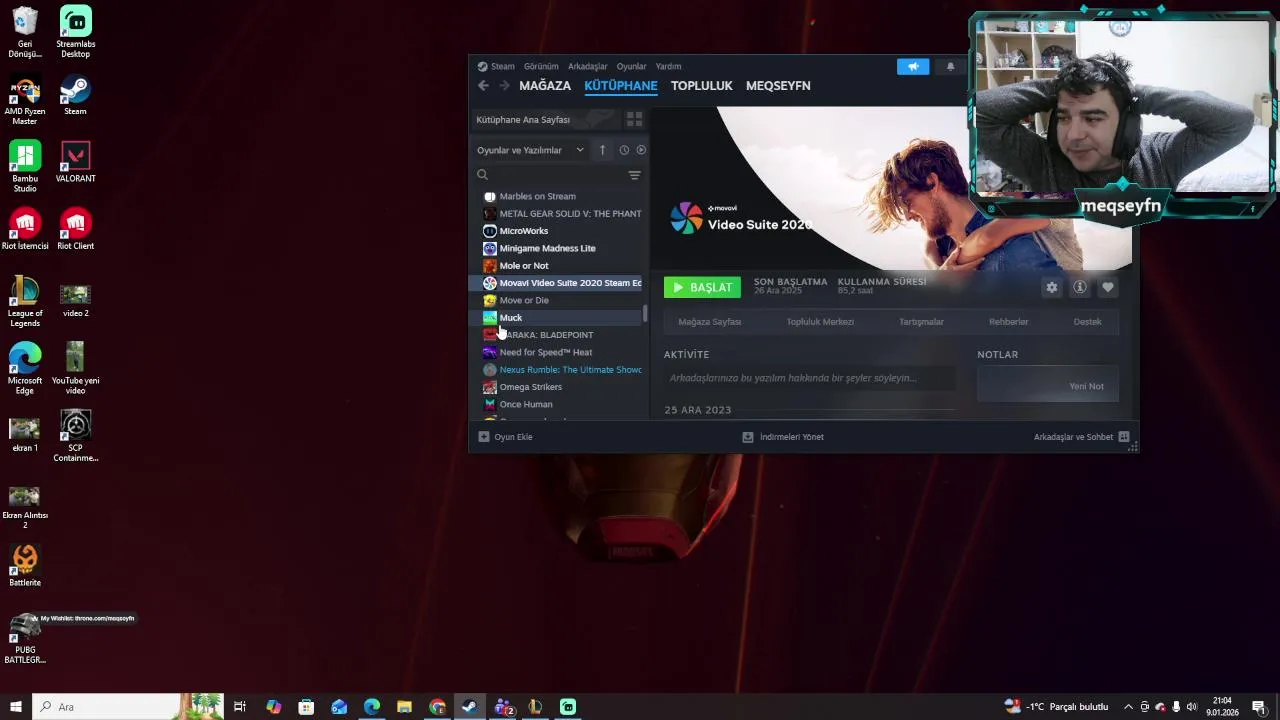Go to TOPLULUK tab
Image resolution: width=1280 pixels, height=720 pixels.
(x=702, y=86)
